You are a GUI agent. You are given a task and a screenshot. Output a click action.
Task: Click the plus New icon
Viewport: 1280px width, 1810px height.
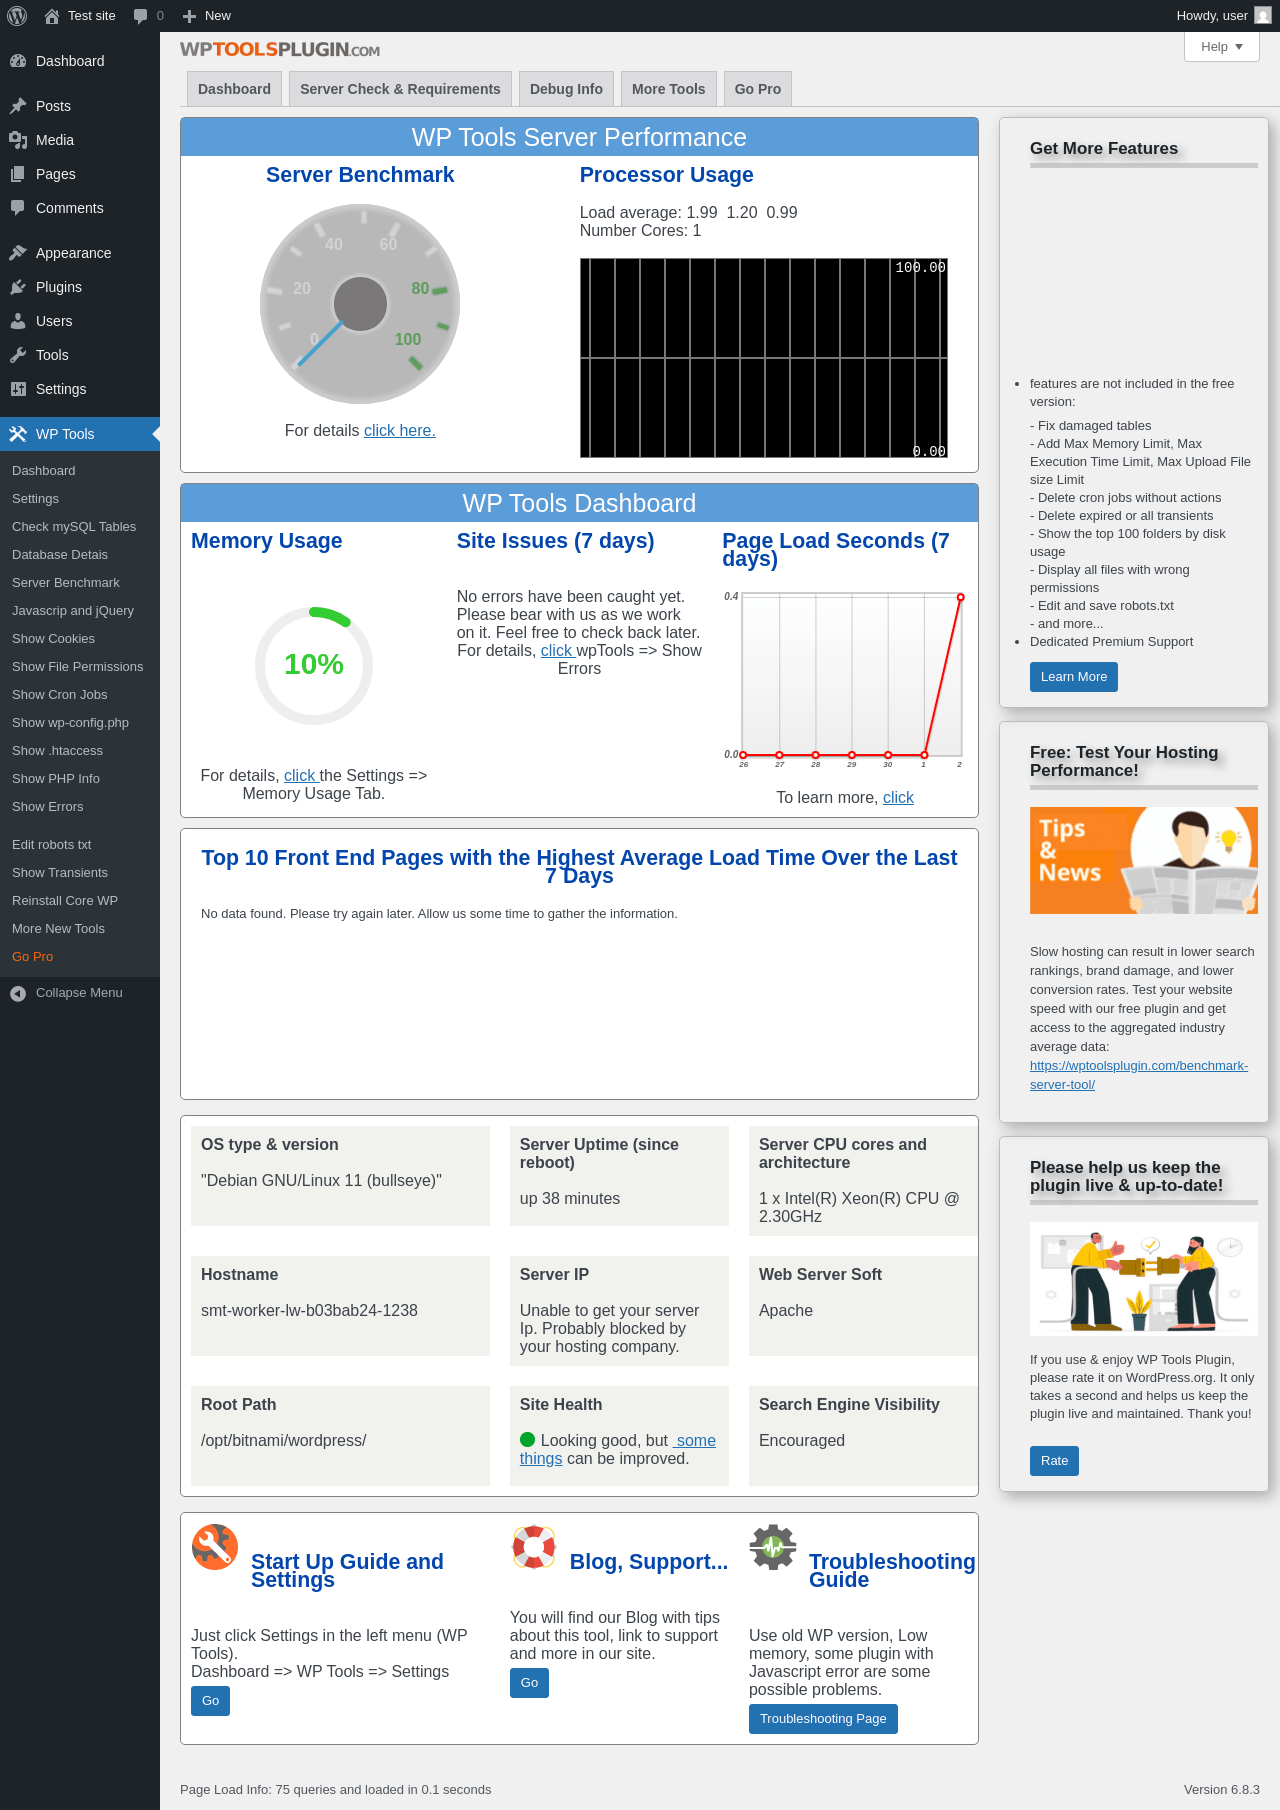click(189, 16)
